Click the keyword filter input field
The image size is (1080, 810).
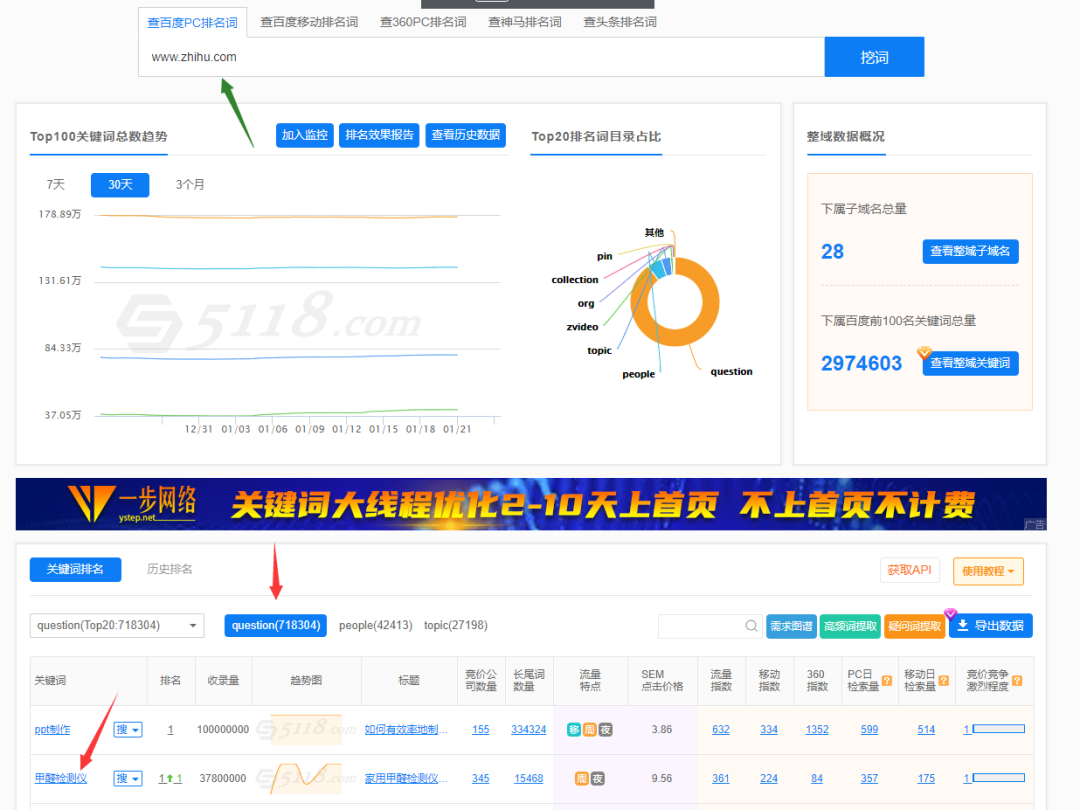(709, 625)
